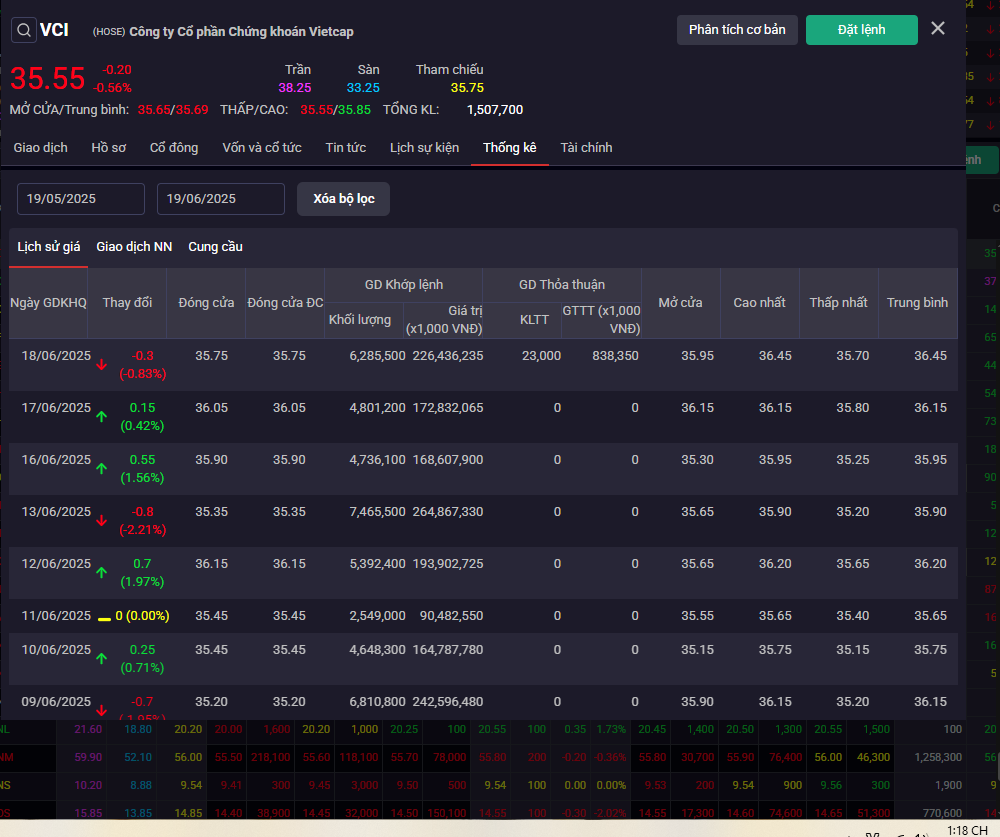Screen dimensions: 1000x837
Task: Click the green up arrow for 10/06/2025
Action: coord(101,658)
